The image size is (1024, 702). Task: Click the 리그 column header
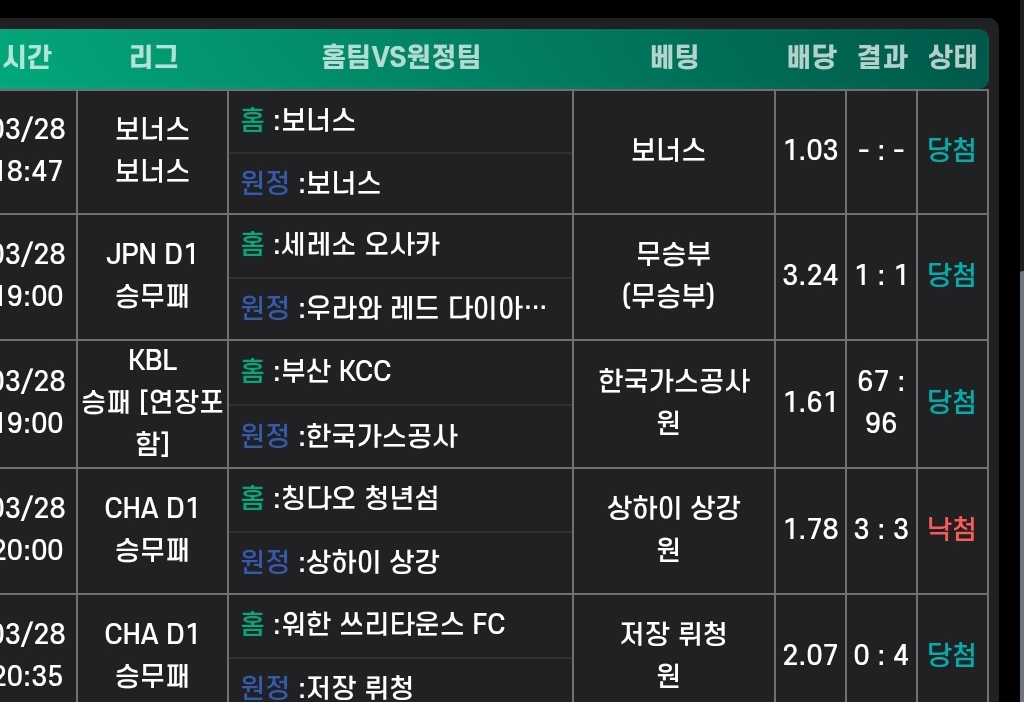point(153,57)
